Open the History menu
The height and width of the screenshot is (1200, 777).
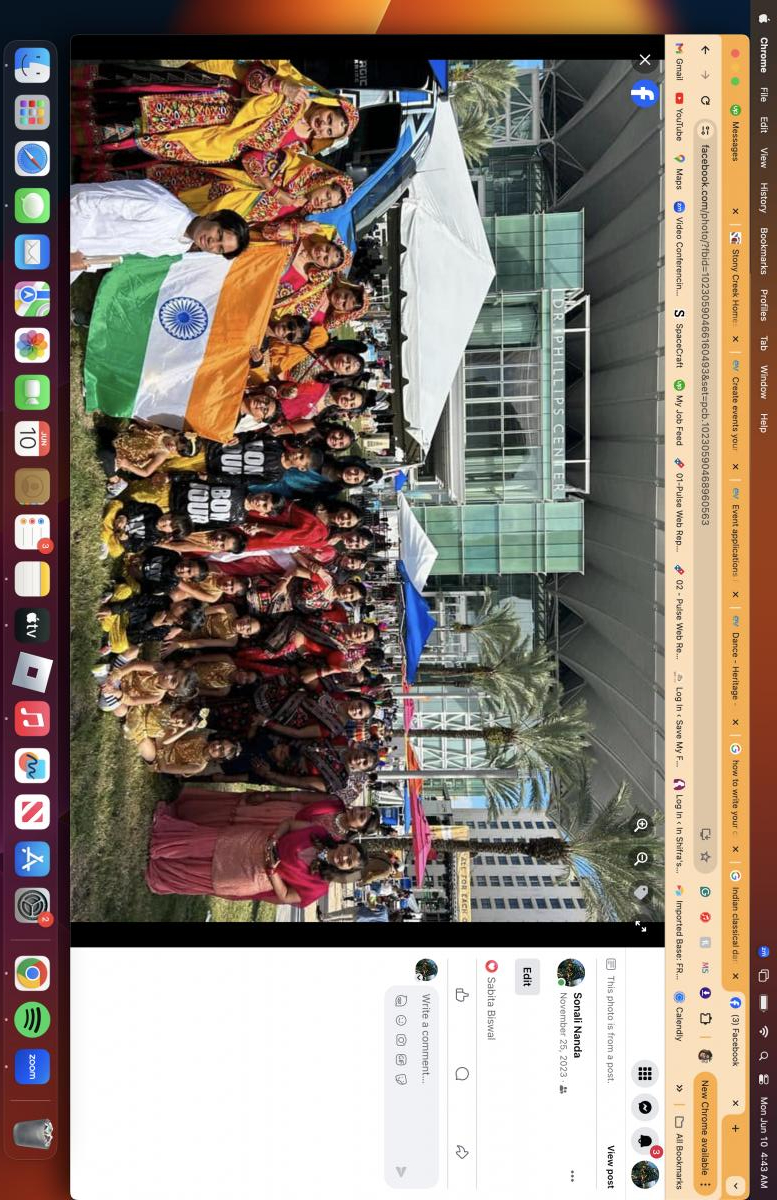763,198
